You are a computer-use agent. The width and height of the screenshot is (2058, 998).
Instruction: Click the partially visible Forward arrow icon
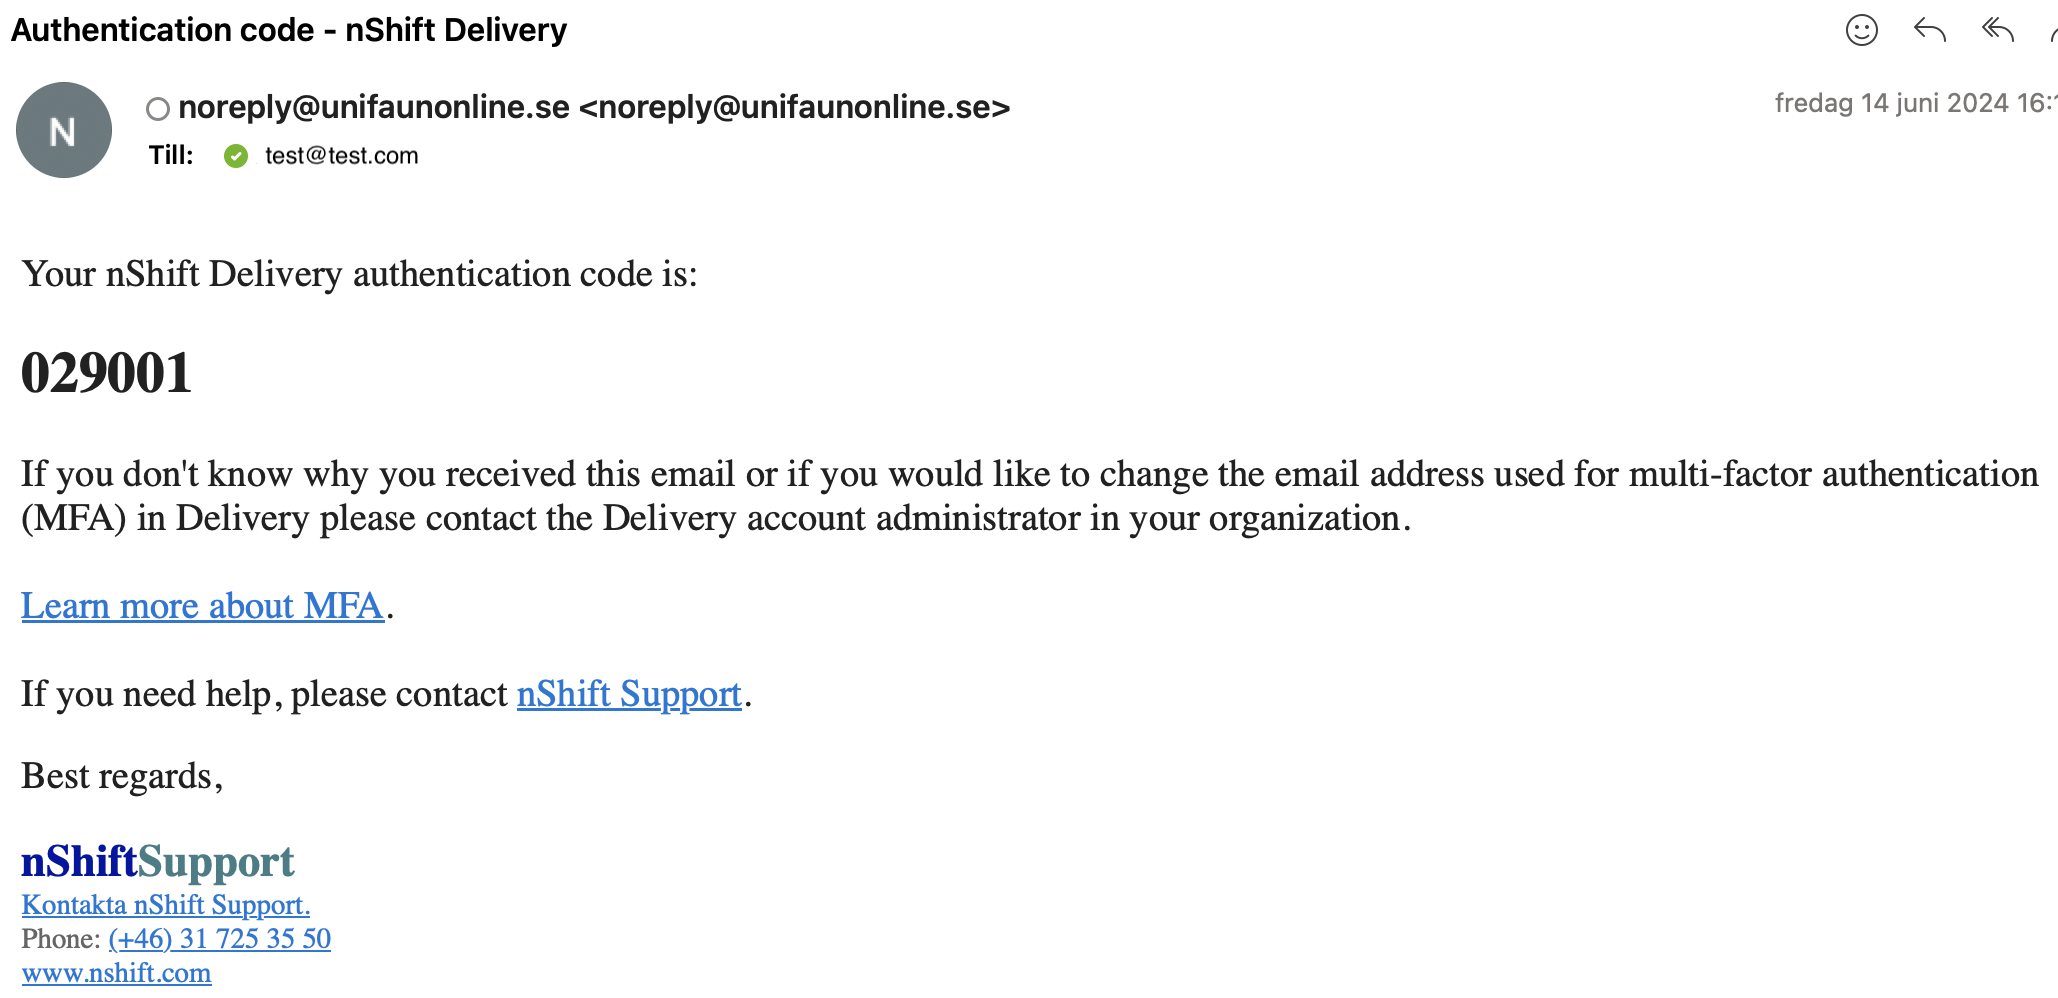point(2052,33)
